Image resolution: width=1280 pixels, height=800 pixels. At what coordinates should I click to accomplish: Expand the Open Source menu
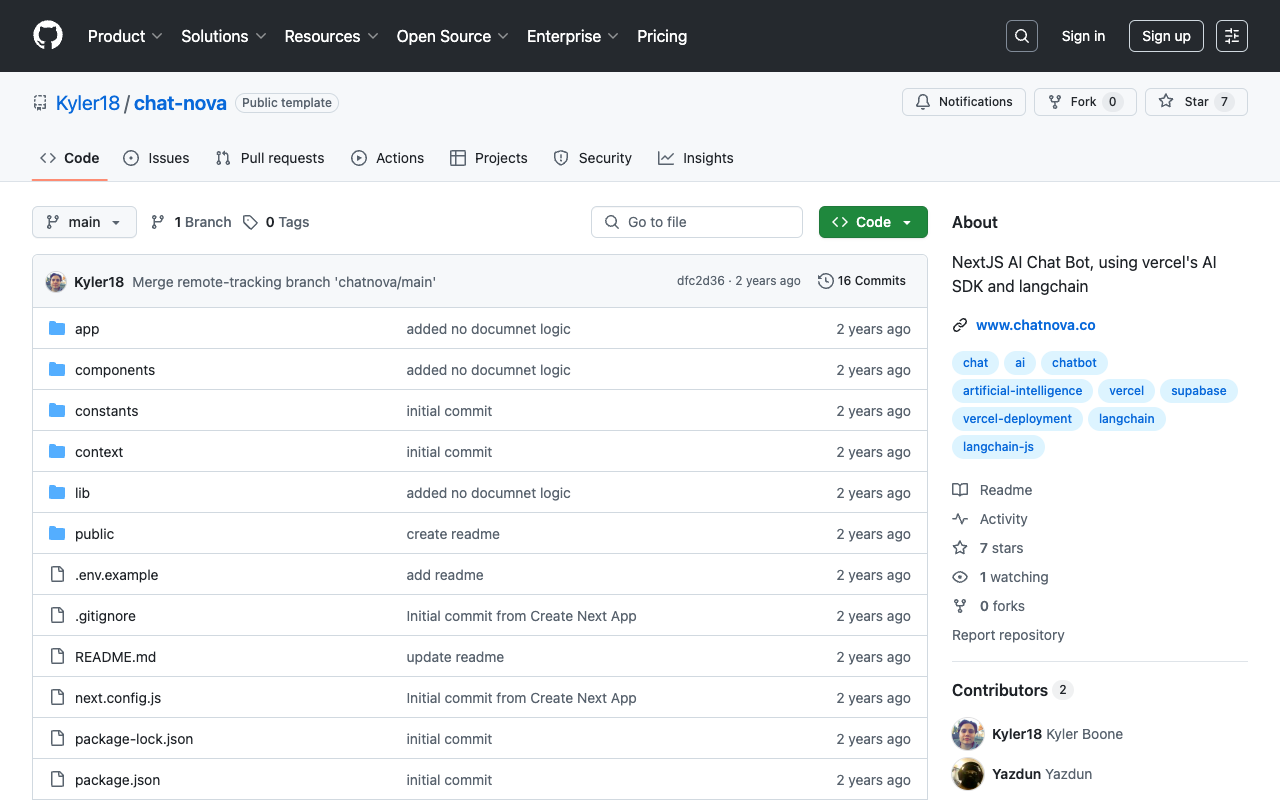click(453, 36)
